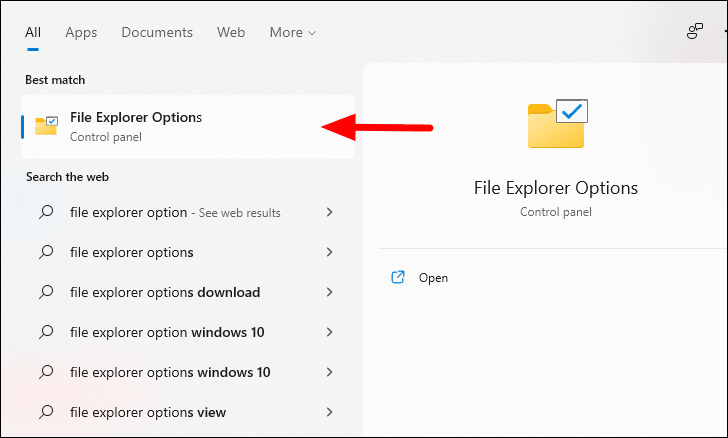Screen dimensions: 728x438
Task: Switch to the Apps tab
Action: (x=81, y=33)
